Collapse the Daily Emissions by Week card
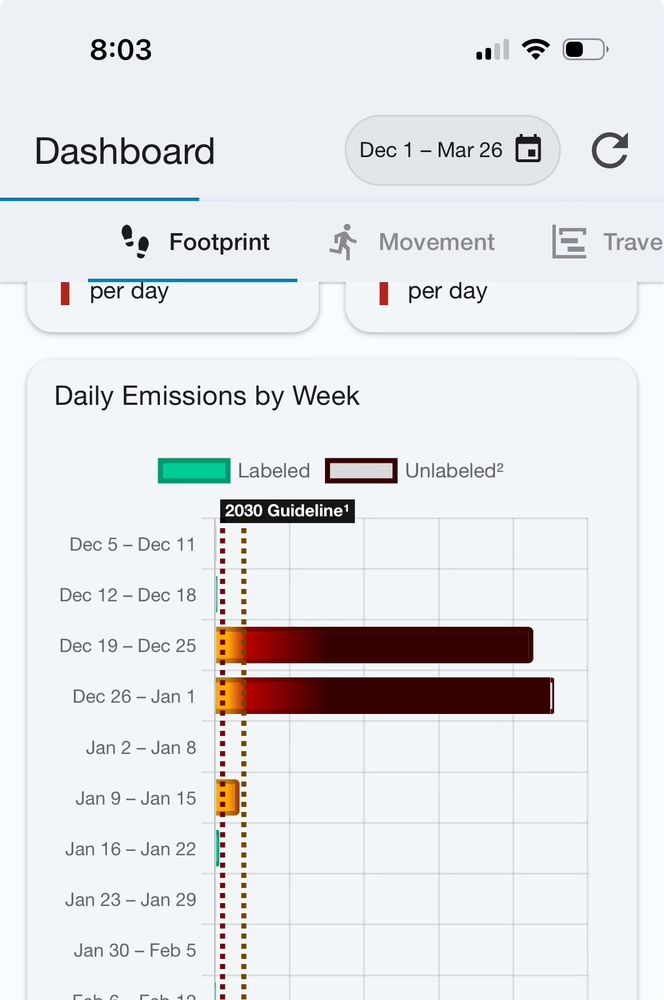664x1000 pixels. click(206, 396)
